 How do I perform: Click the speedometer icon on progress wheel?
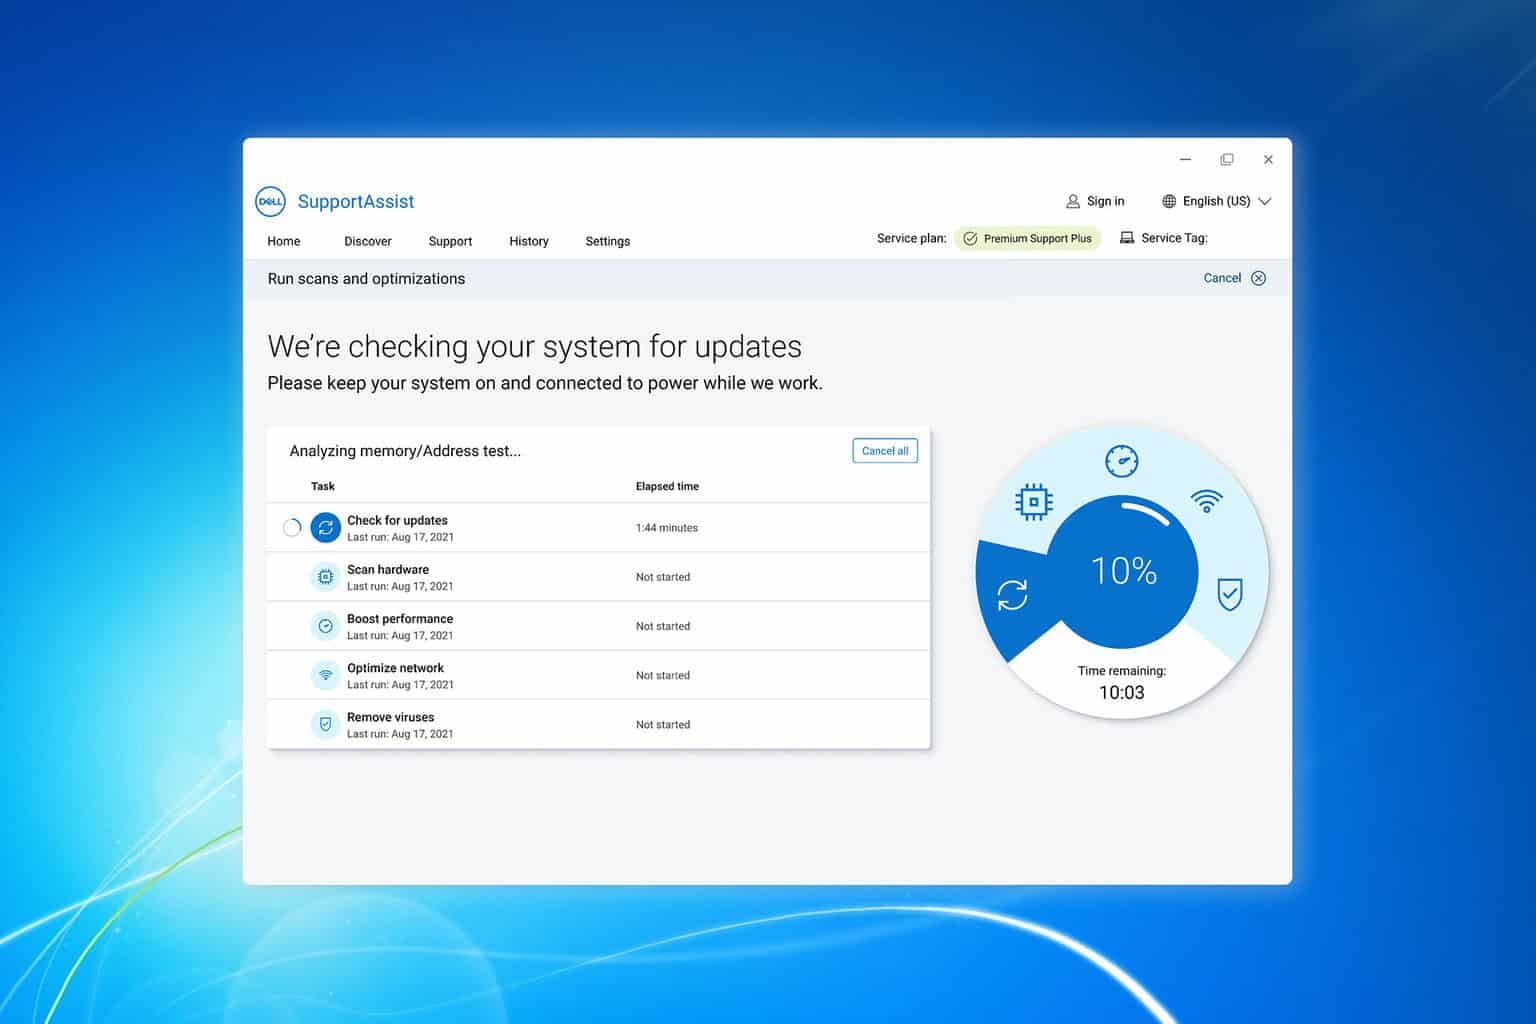(x=1122, y=461)
